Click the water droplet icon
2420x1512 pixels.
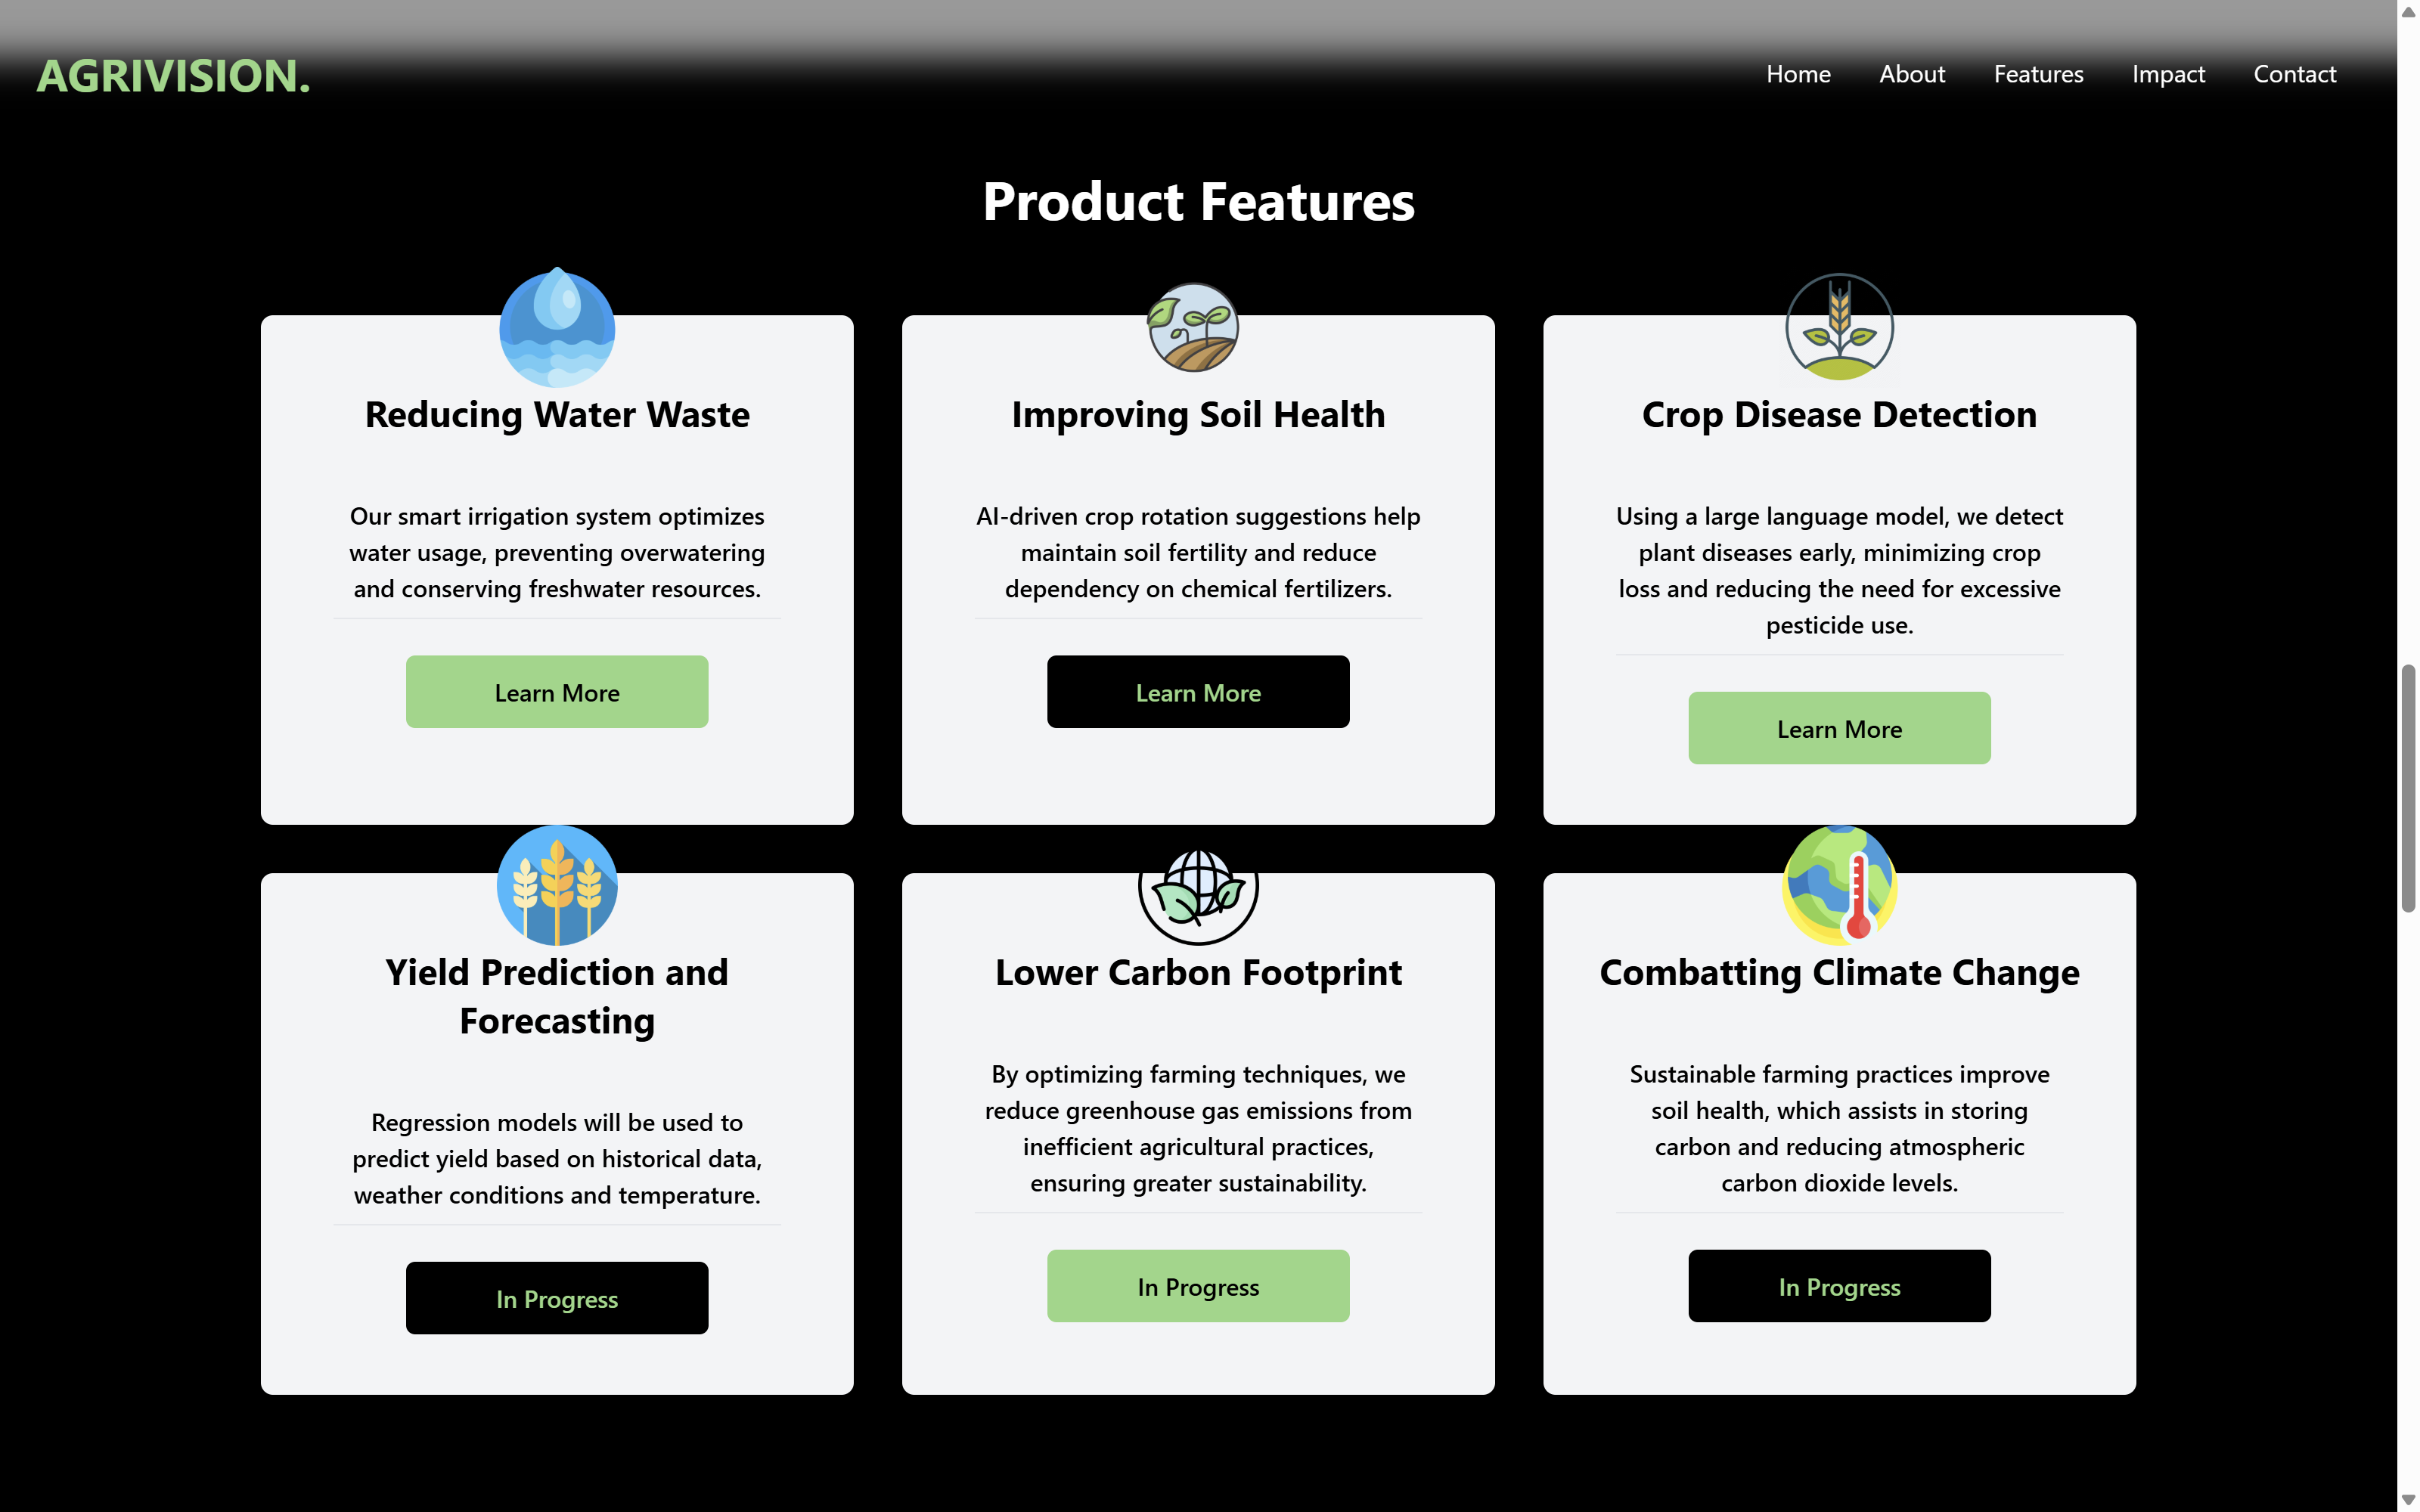coord(557,327)
